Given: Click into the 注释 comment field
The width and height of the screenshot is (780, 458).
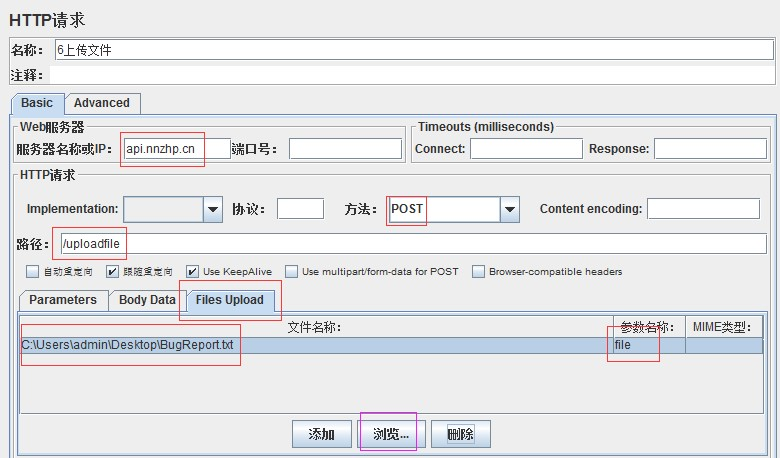Looking at the screenshot, I should [x=412, y=75].
